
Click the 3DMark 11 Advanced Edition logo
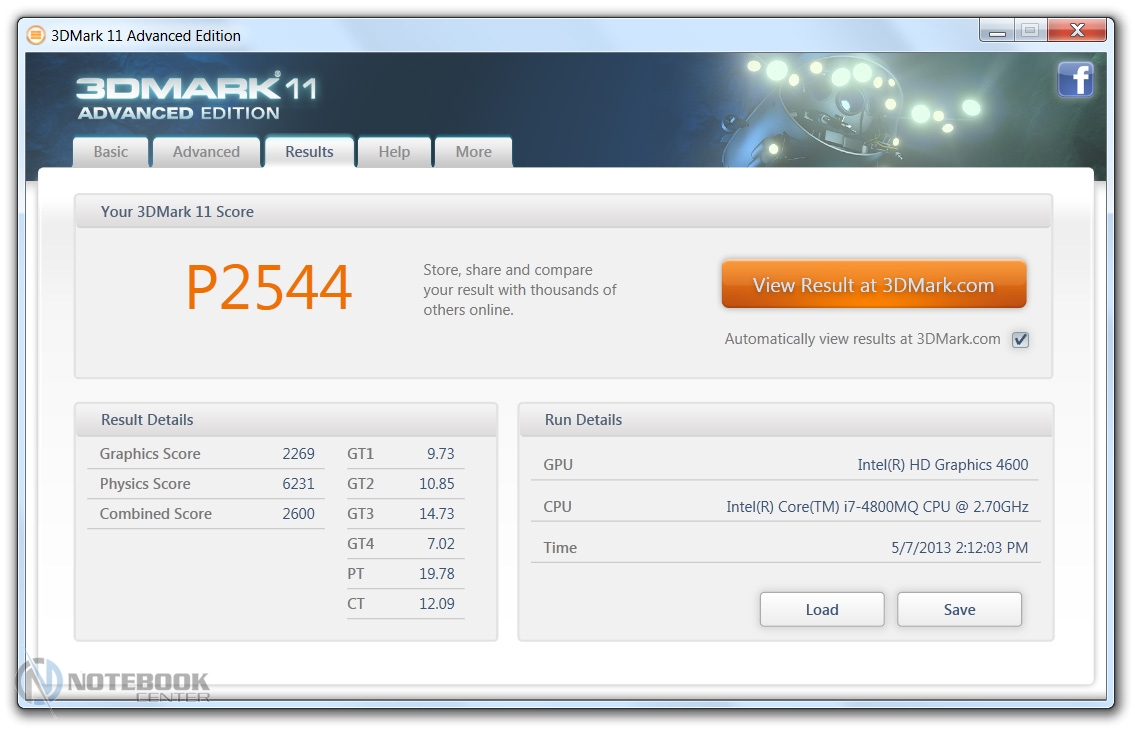[196, 98]
